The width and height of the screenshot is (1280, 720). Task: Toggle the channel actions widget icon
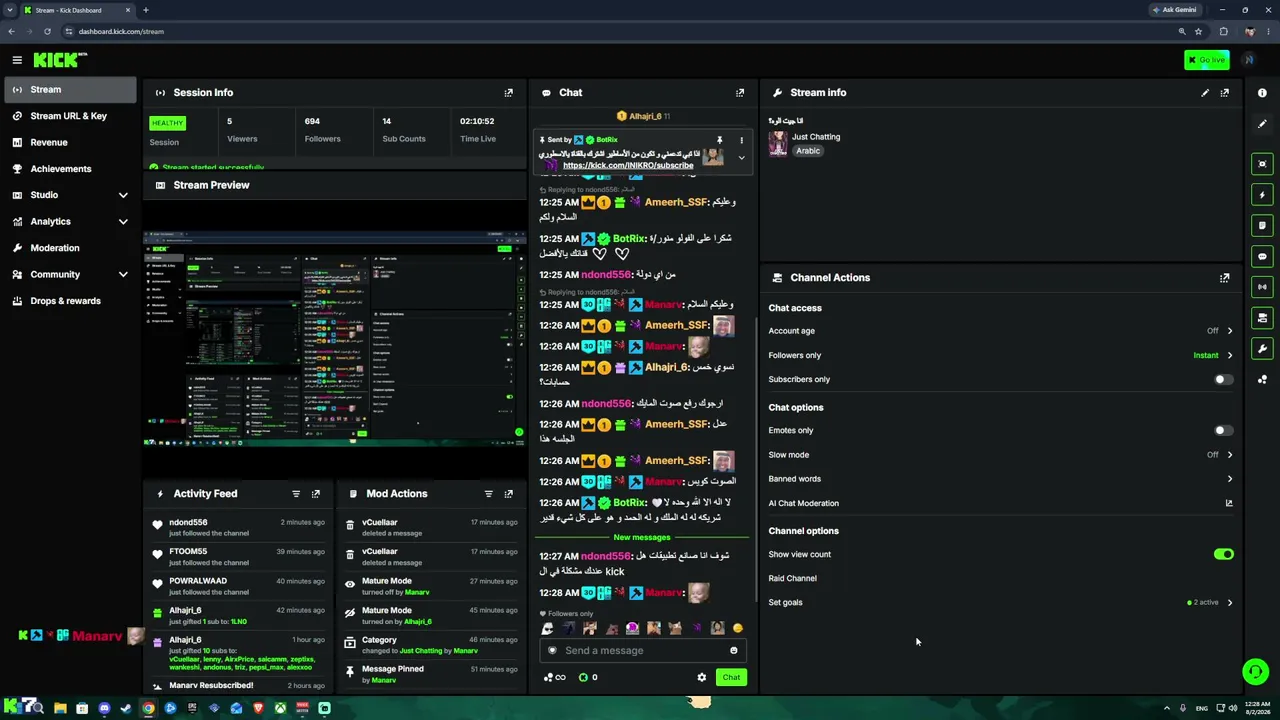(1262, 318)
